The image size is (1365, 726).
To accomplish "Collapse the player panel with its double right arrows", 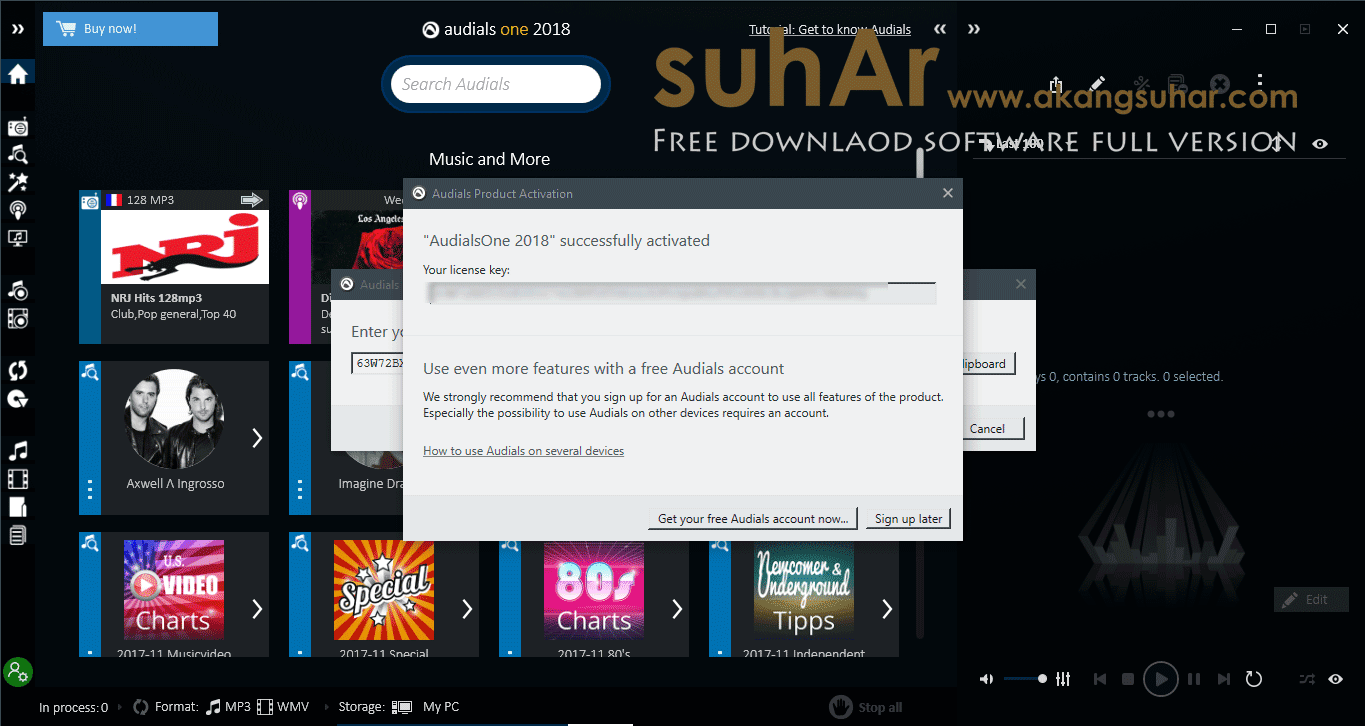I will 974,29.
